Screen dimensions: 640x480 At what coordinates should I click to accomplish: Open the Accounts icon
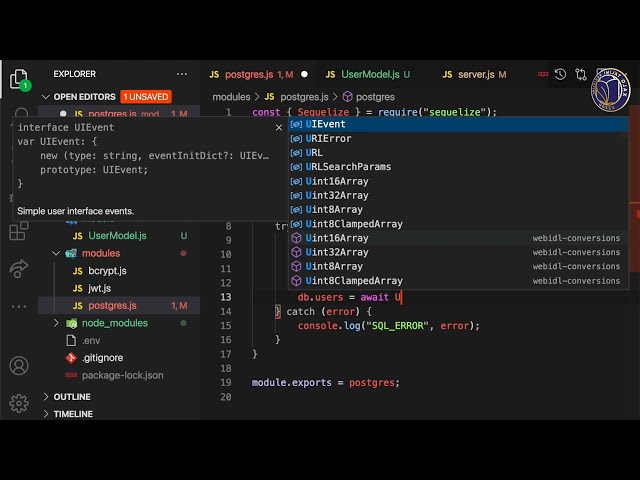[x=19, y=365]
